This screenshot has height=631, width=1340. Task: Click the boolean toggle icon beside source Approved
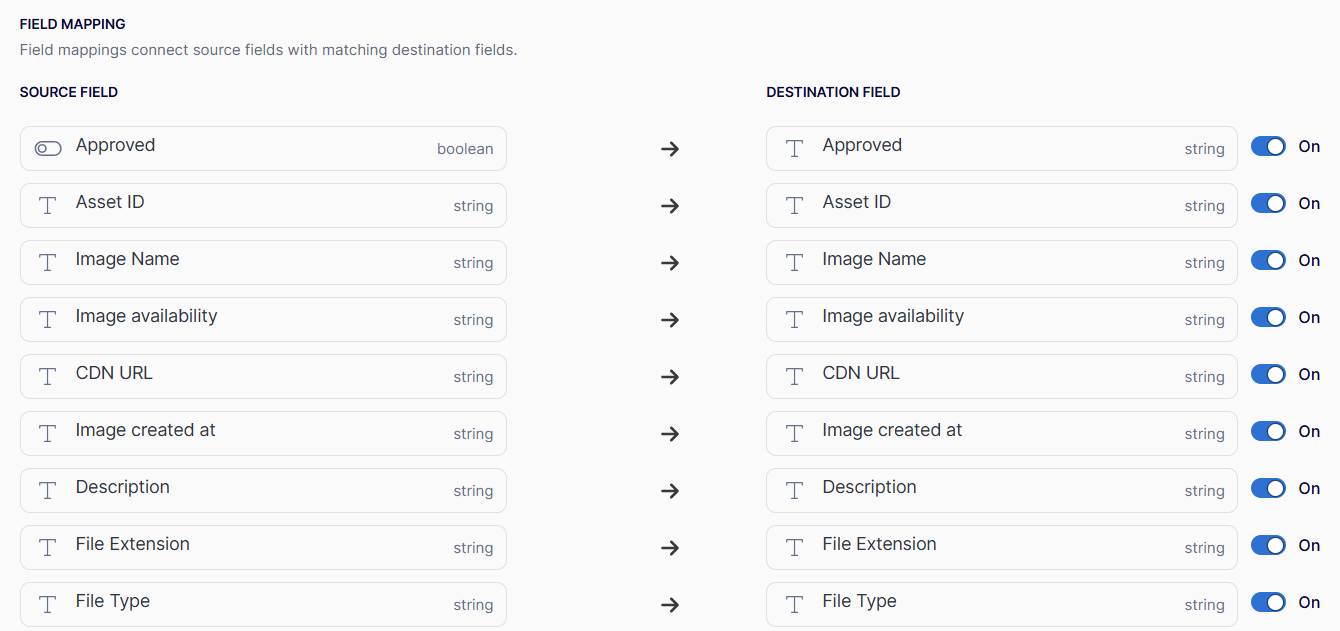pos(48,148)
